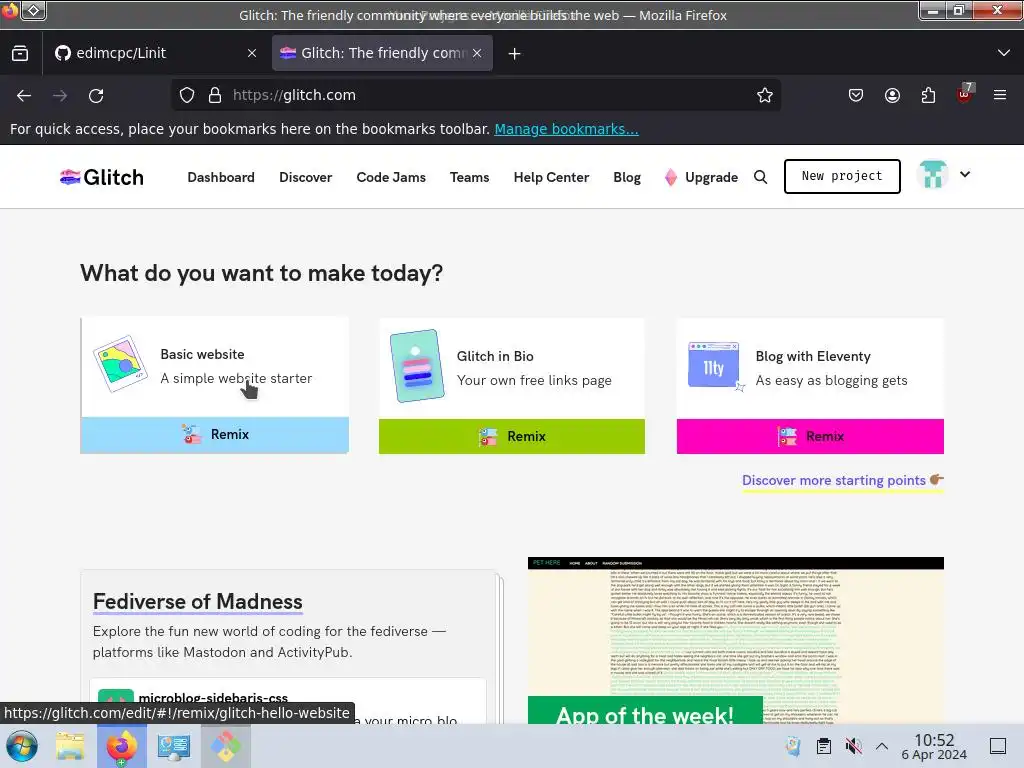Click the Upgrade link text

[711, 177]
